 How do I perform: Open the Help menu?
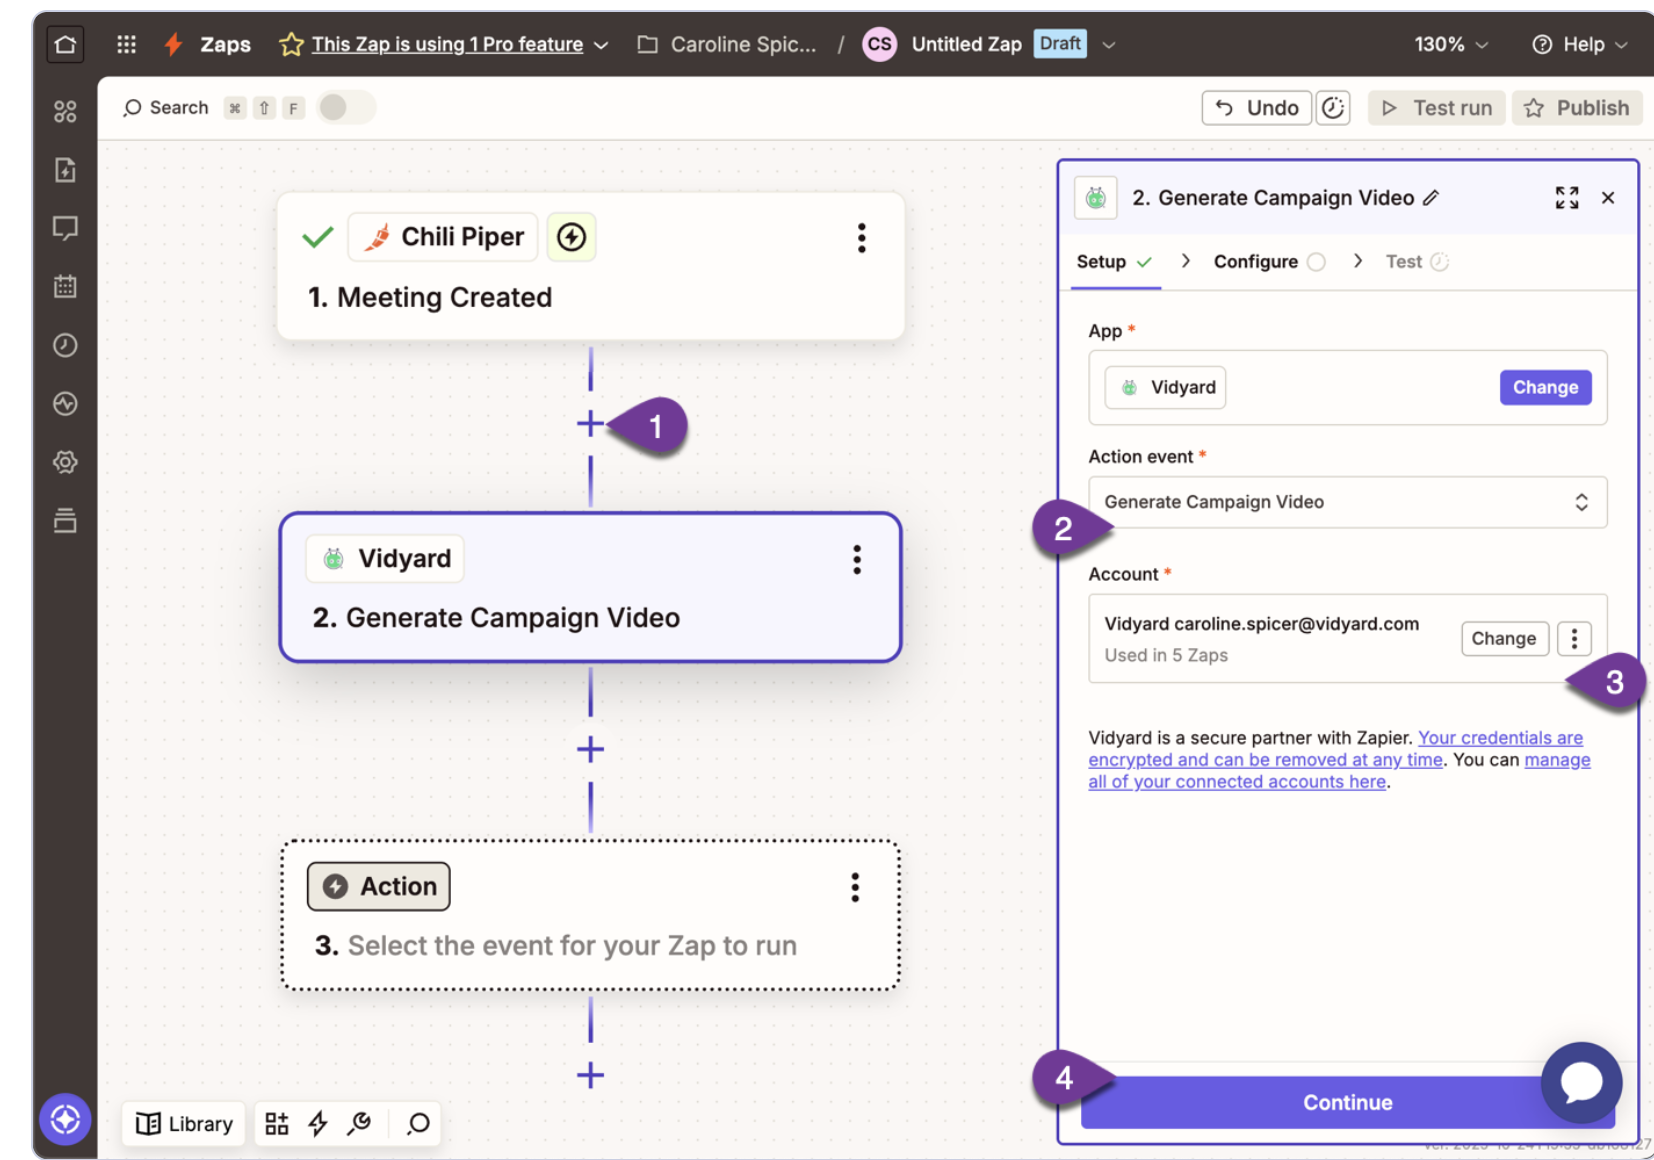point(1580,44)
